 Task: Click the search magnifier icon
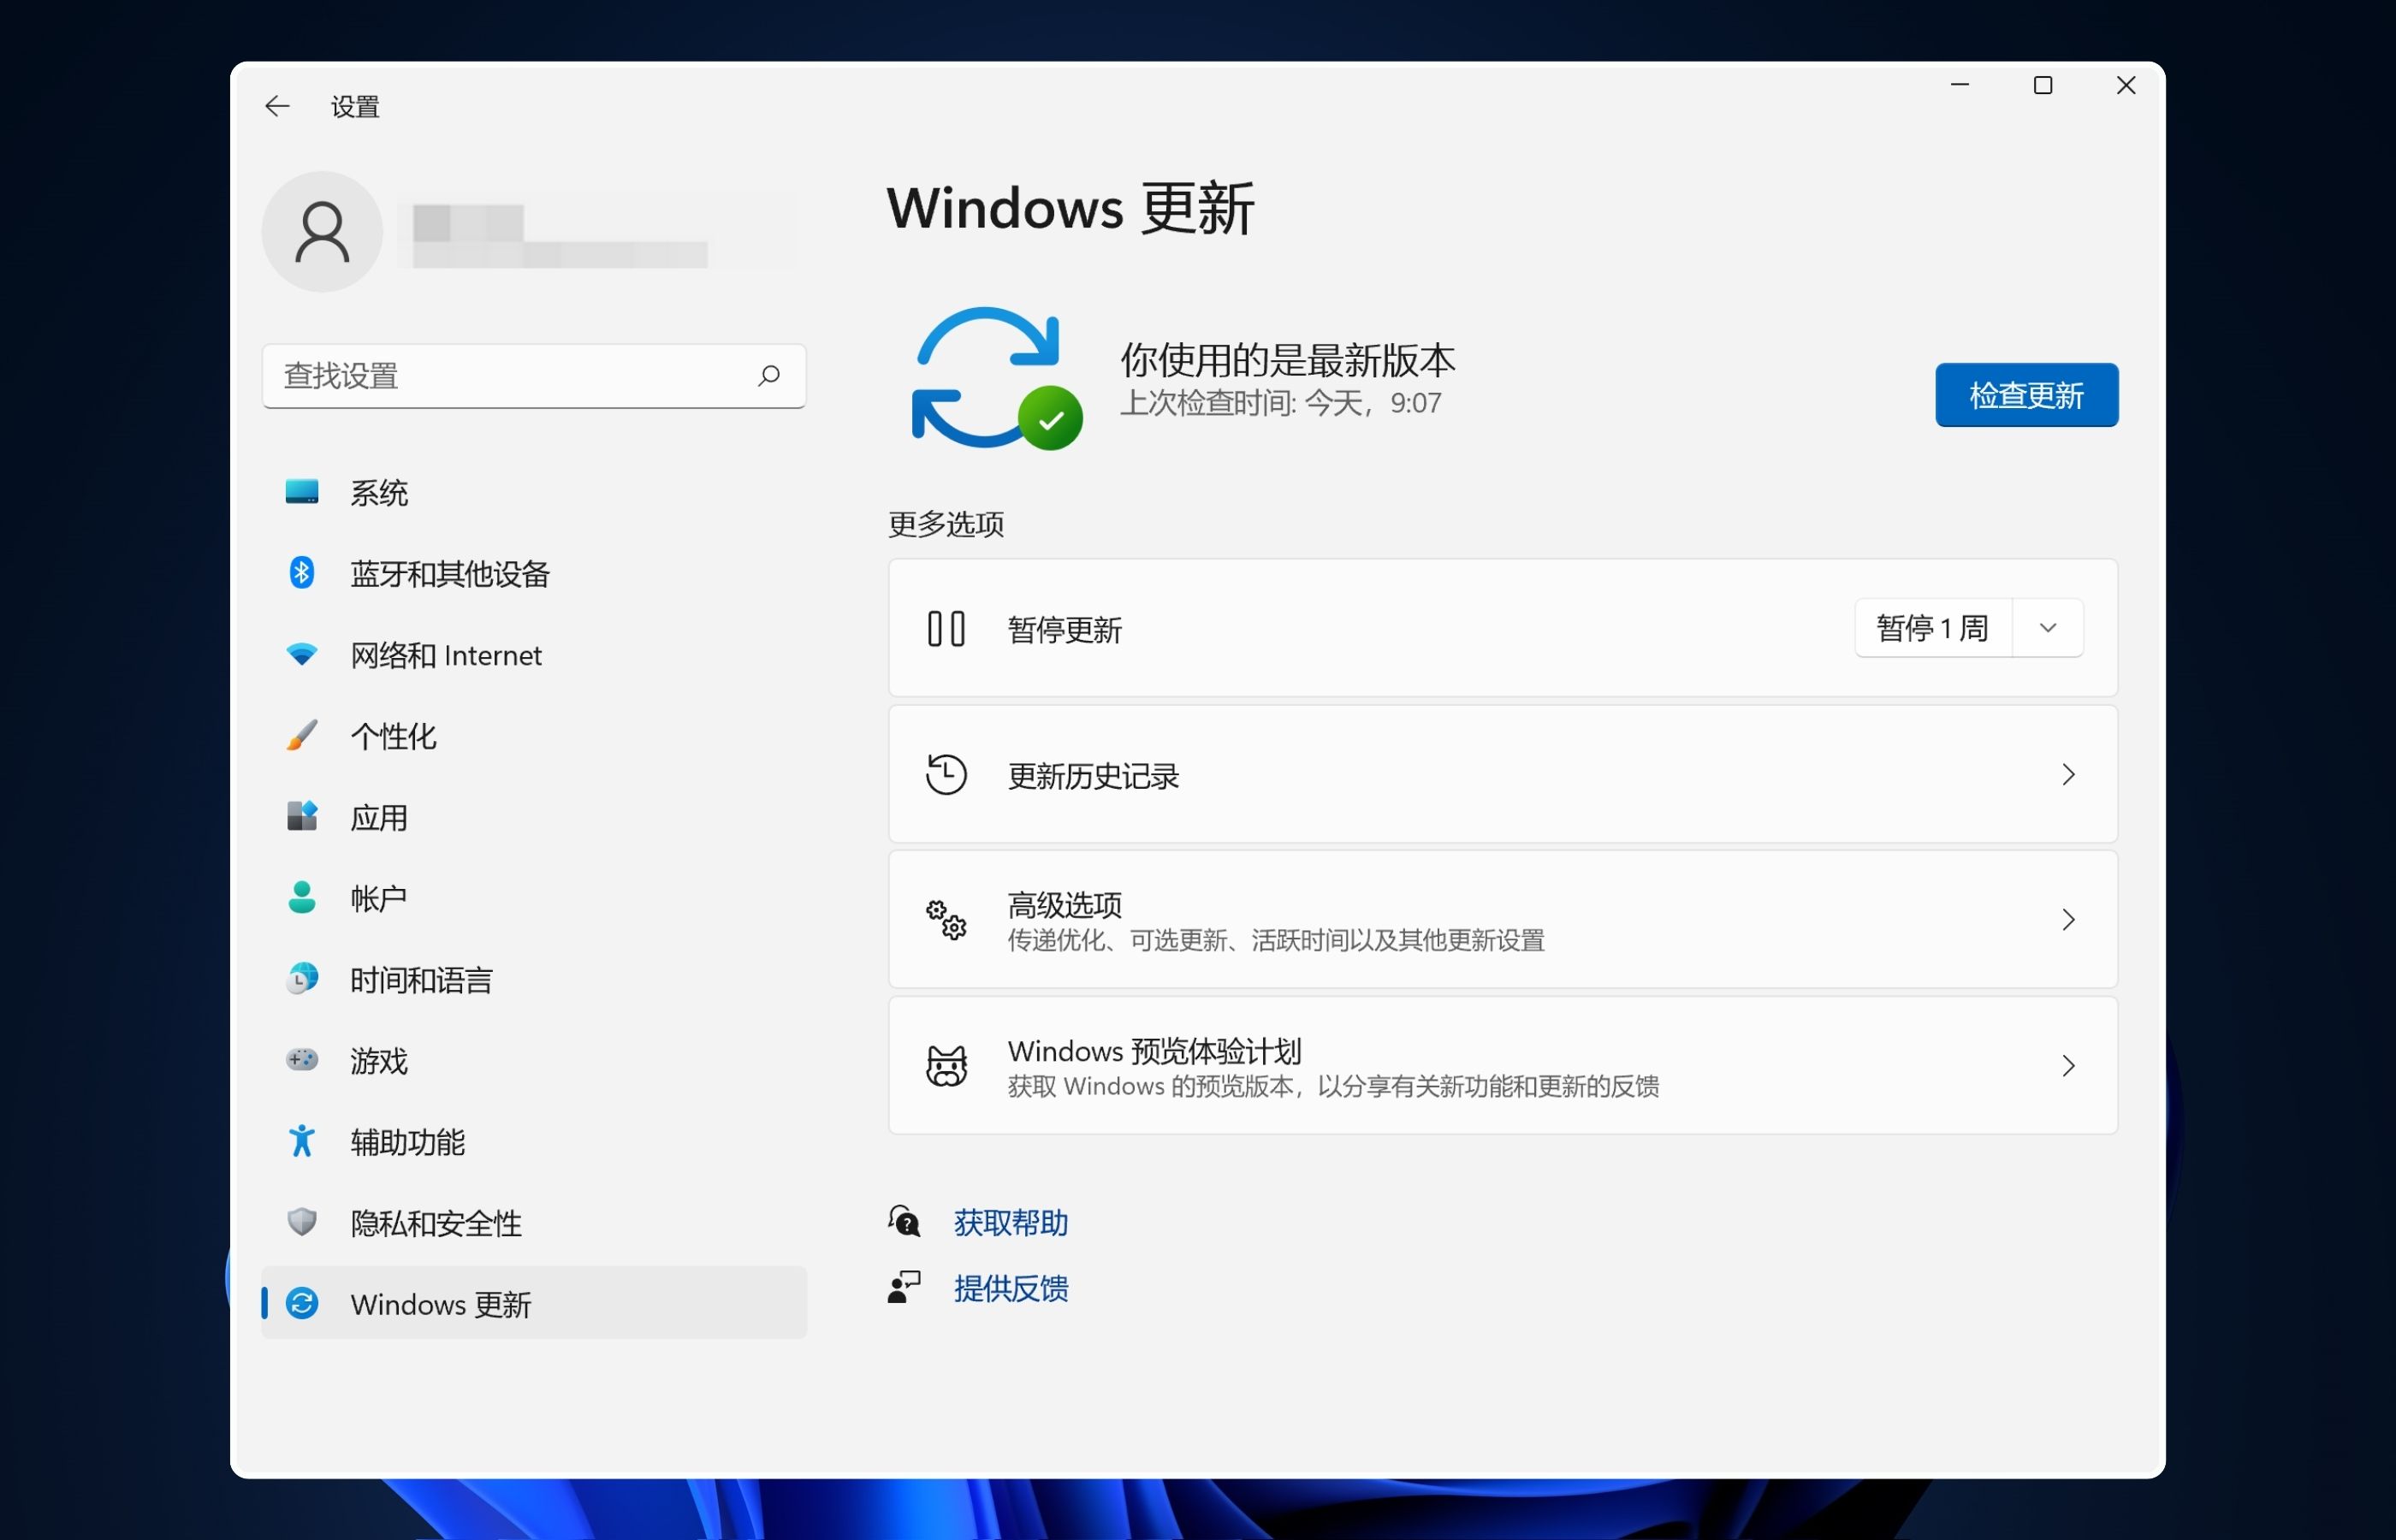(x=768, y=375)
